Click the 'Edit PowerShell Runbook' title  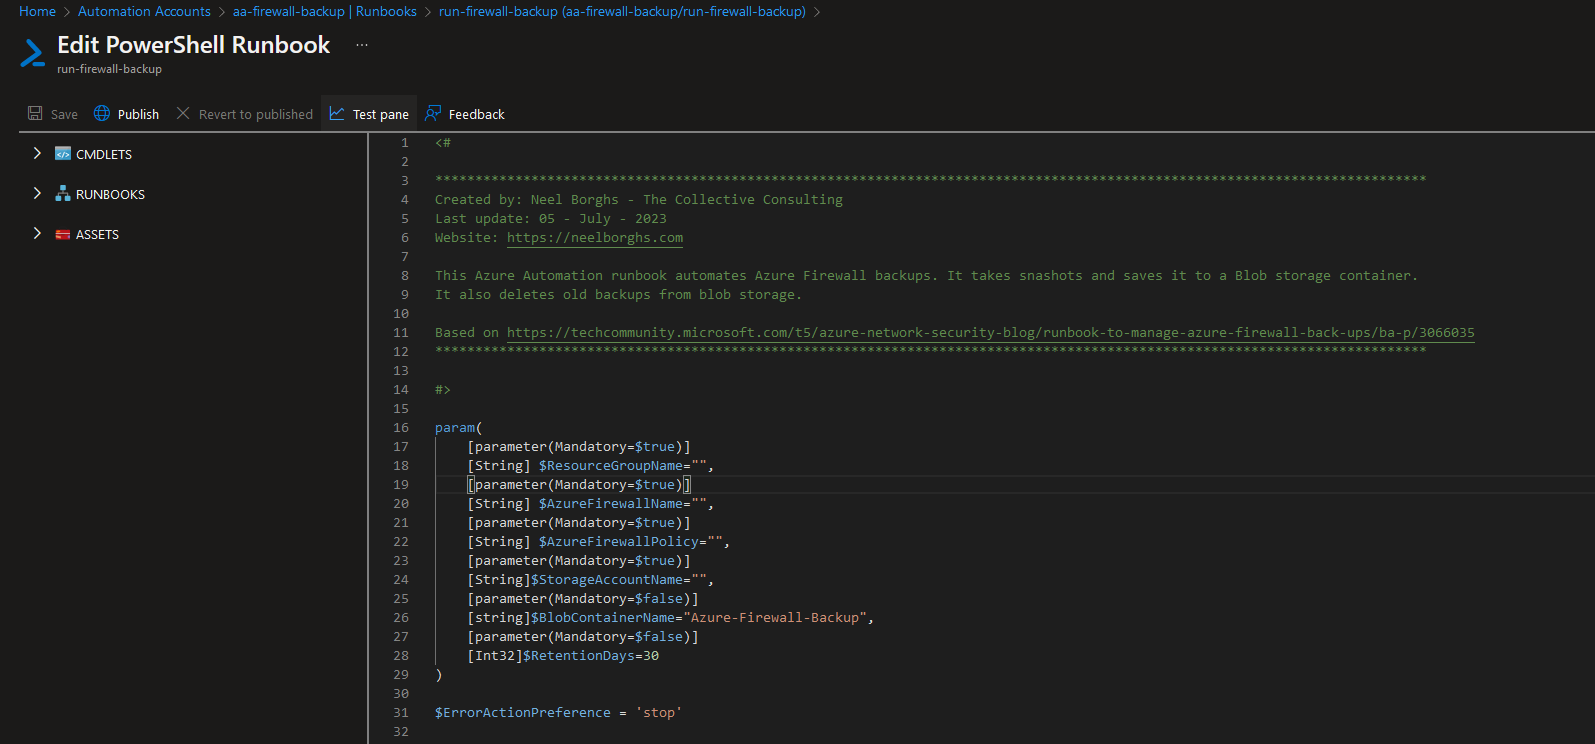point(193,45)
